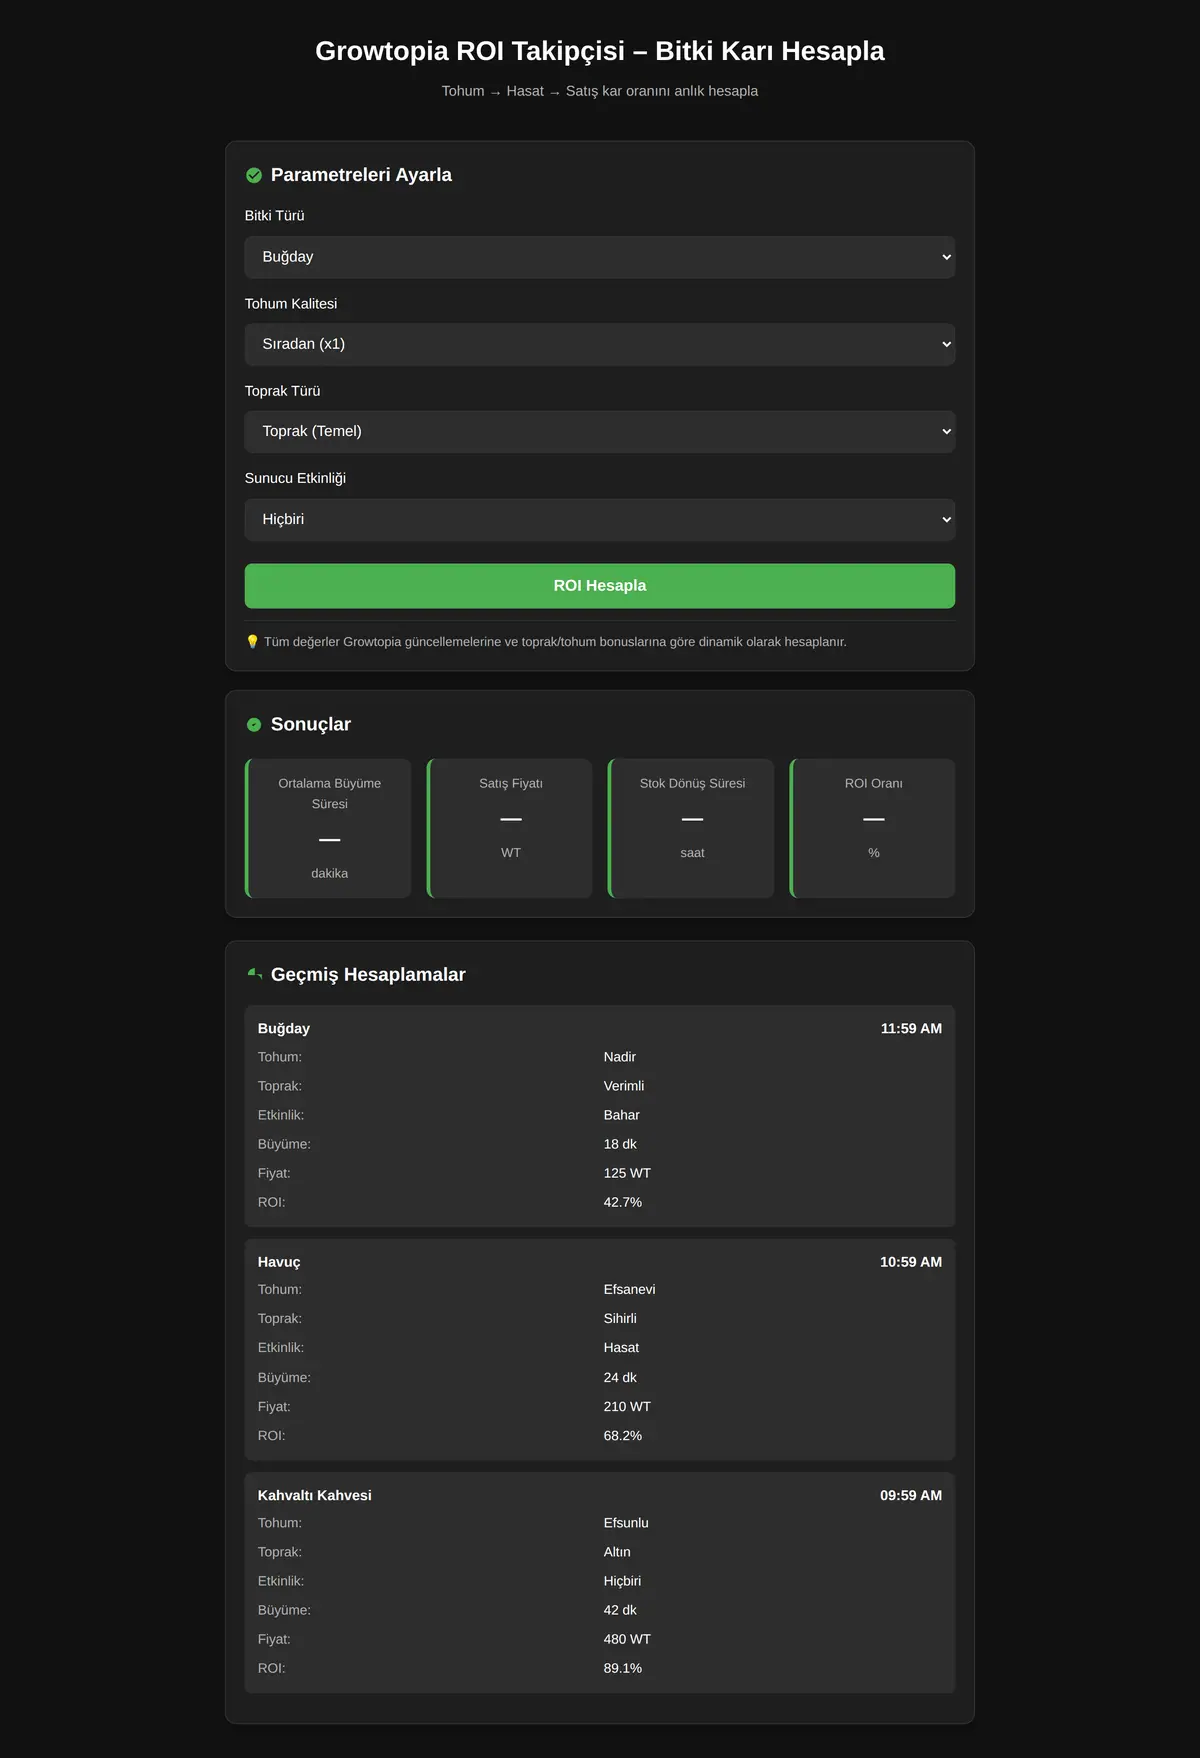Click the 480 WT price value
The image size is (1200, 1758).
click(627, 1639)
